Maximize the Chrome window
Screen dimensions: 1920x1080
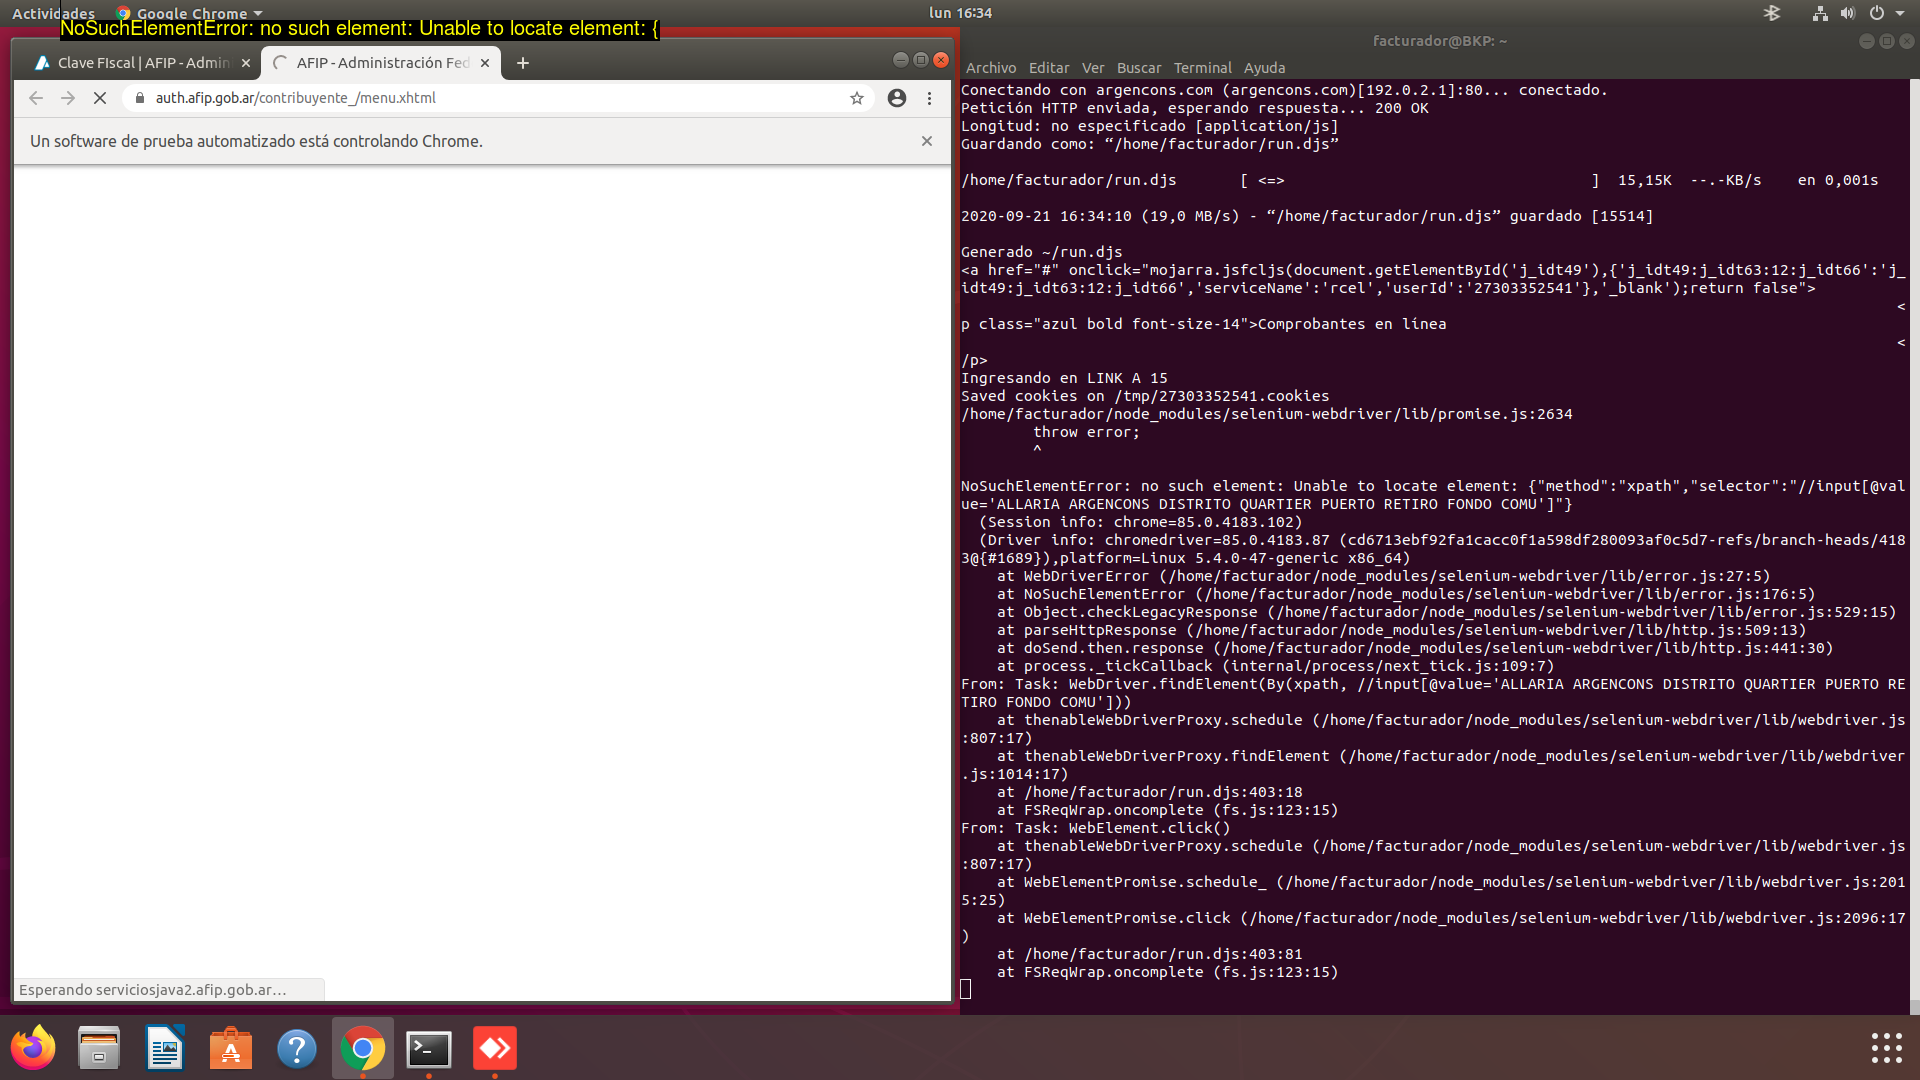921,60
